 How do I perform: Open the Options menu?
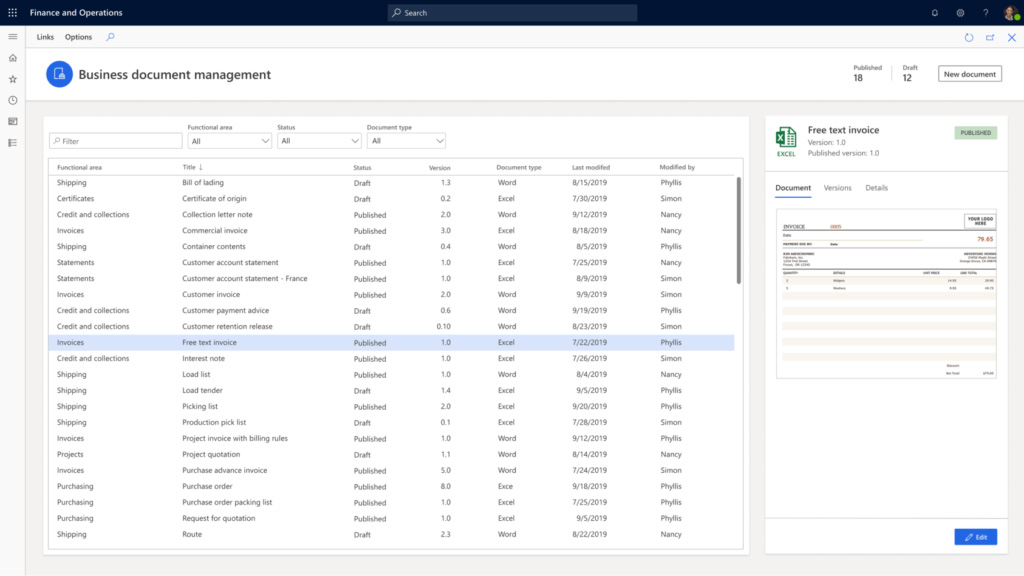click(x=78, y=37)
